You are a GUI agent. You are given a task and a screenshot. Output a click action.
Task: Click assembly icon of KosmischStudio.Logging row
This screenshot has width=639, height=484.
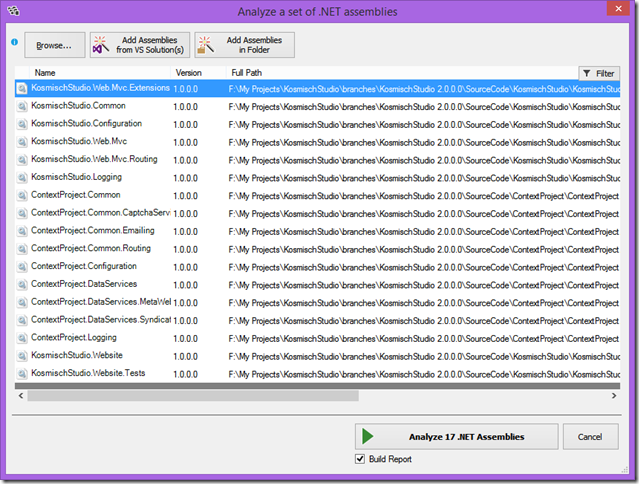[22, 178]
